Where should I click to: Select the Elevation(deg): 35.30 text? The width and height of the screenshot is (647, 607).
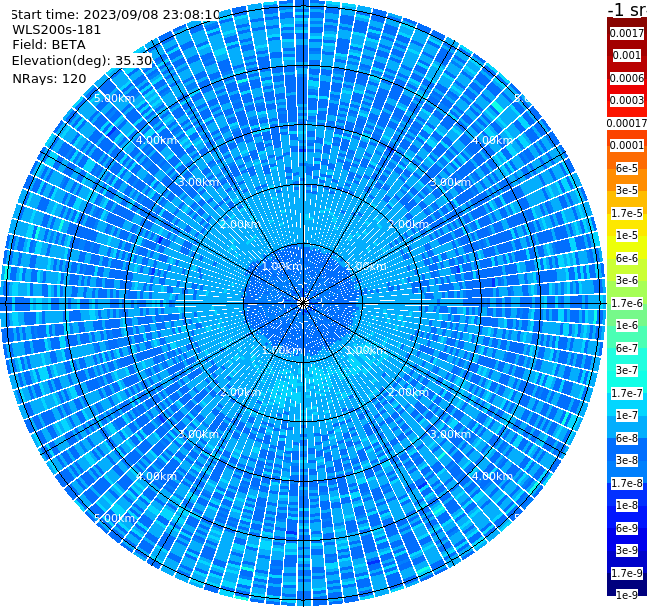click(x=82, y=61)
